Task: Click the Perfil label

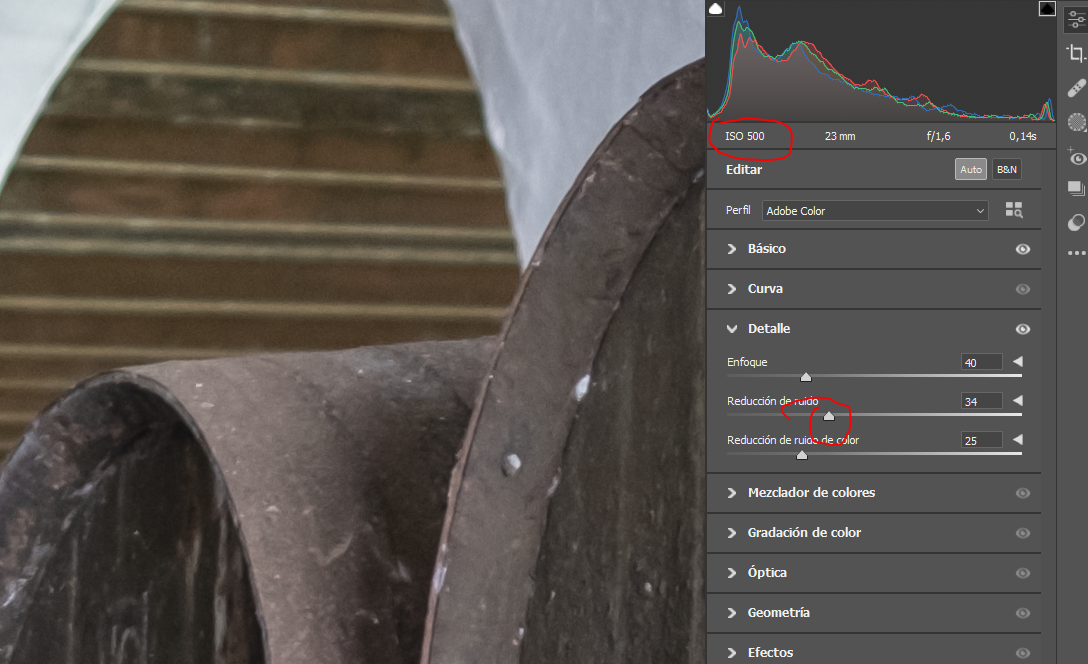Action: (x=738, y=210)
